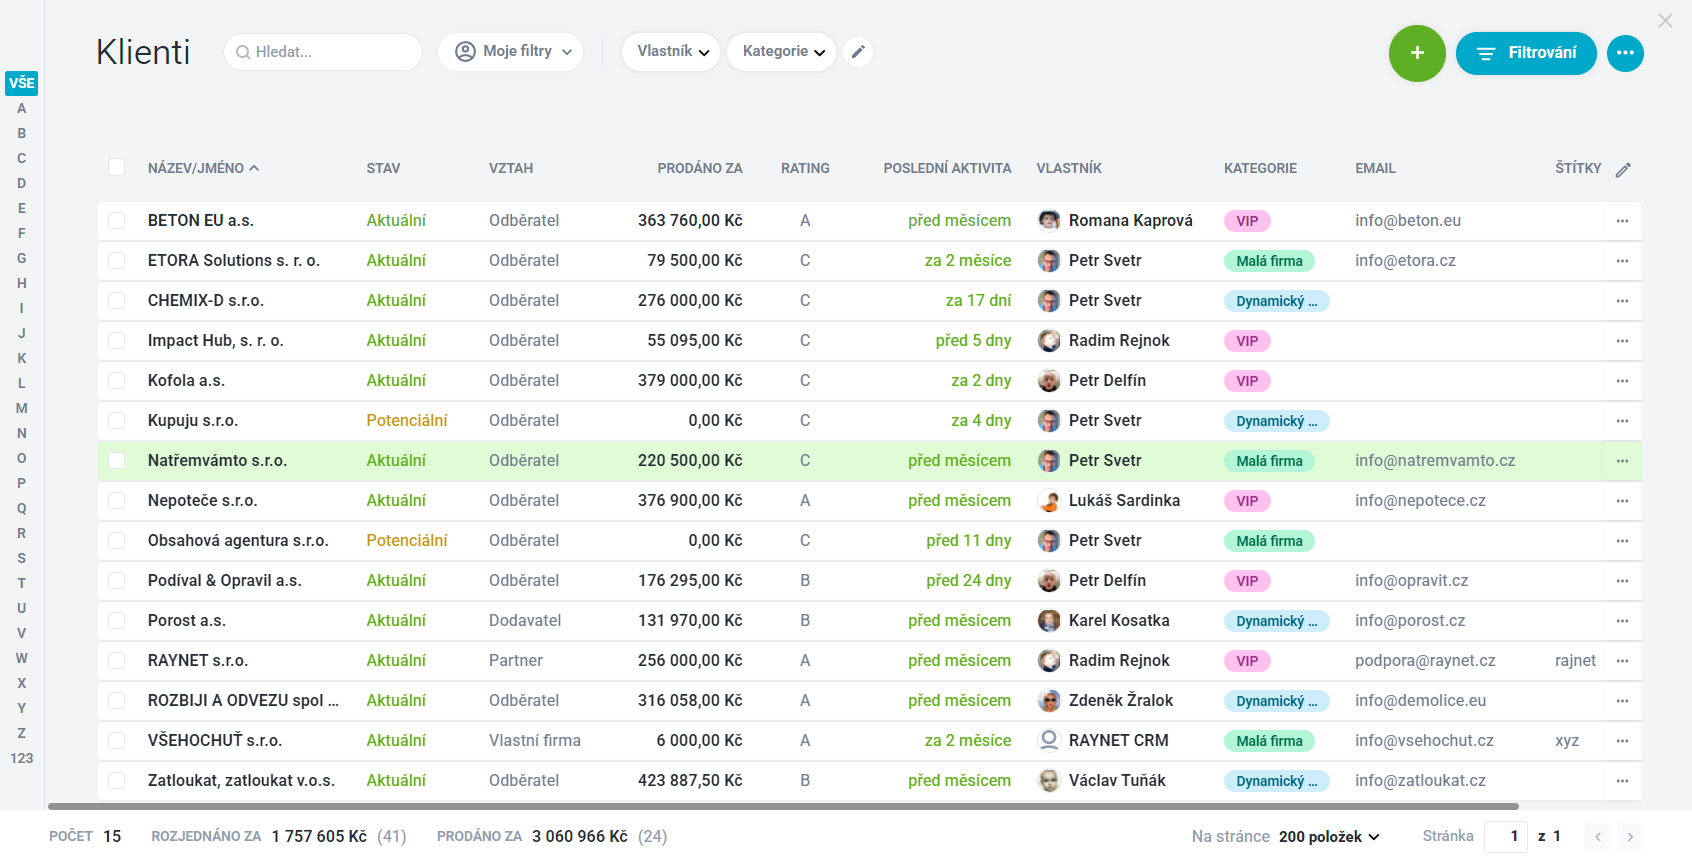The width and height of the screenshot is (1692, 858).
Task: Toggle the select-all checkbox in header
Action: [117, 167]
